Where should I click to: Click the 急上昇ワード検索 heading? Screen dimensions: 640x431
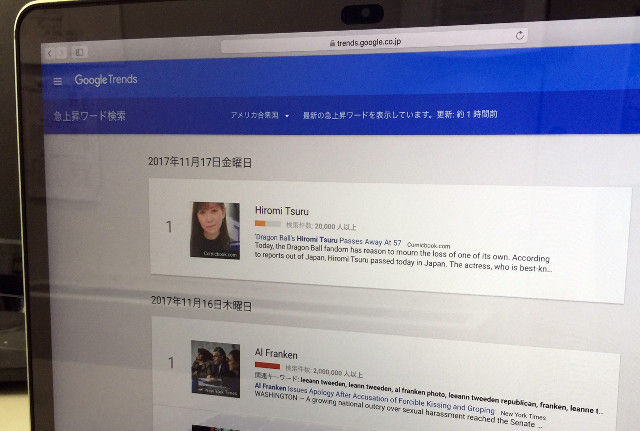pyautogui.click(x=90, y=116)
